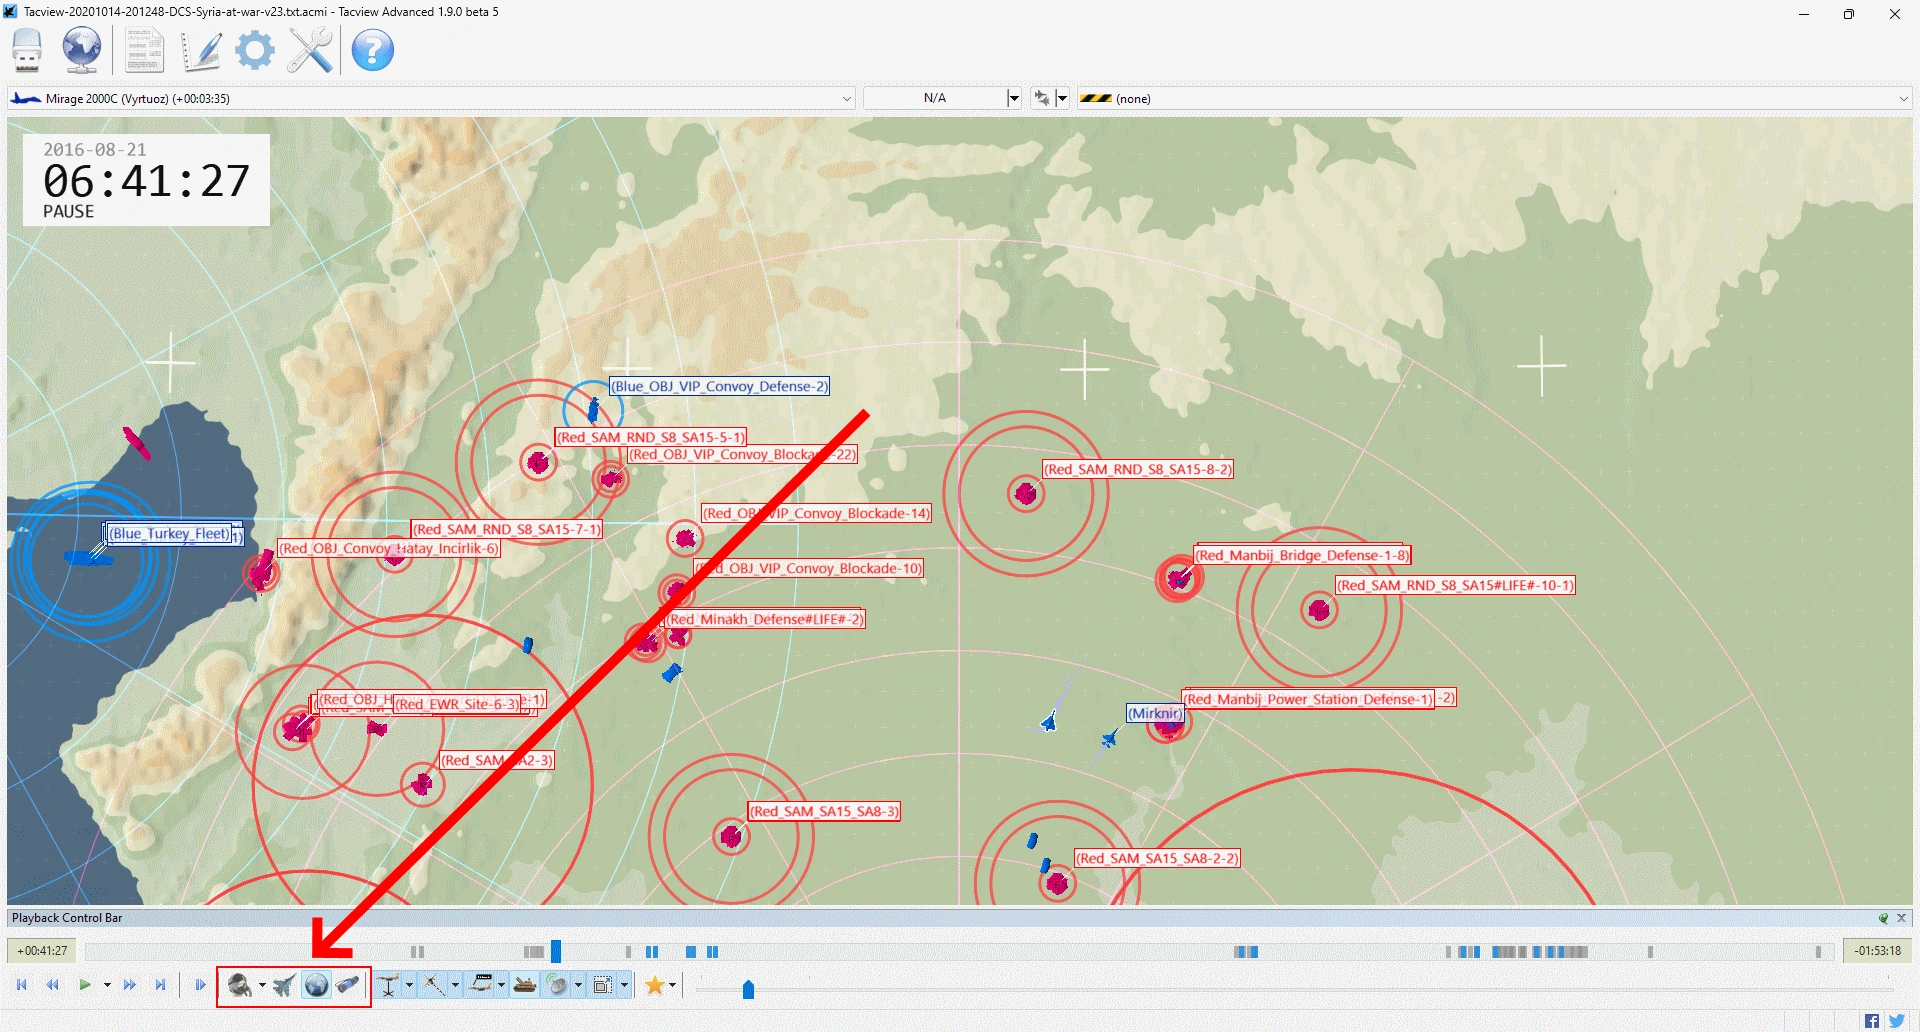This screenshot has height=1032, width=1920.
Task: Select the Red_SAM_RND_S8_SA15-8-2 label
Action: point(1138,469)
